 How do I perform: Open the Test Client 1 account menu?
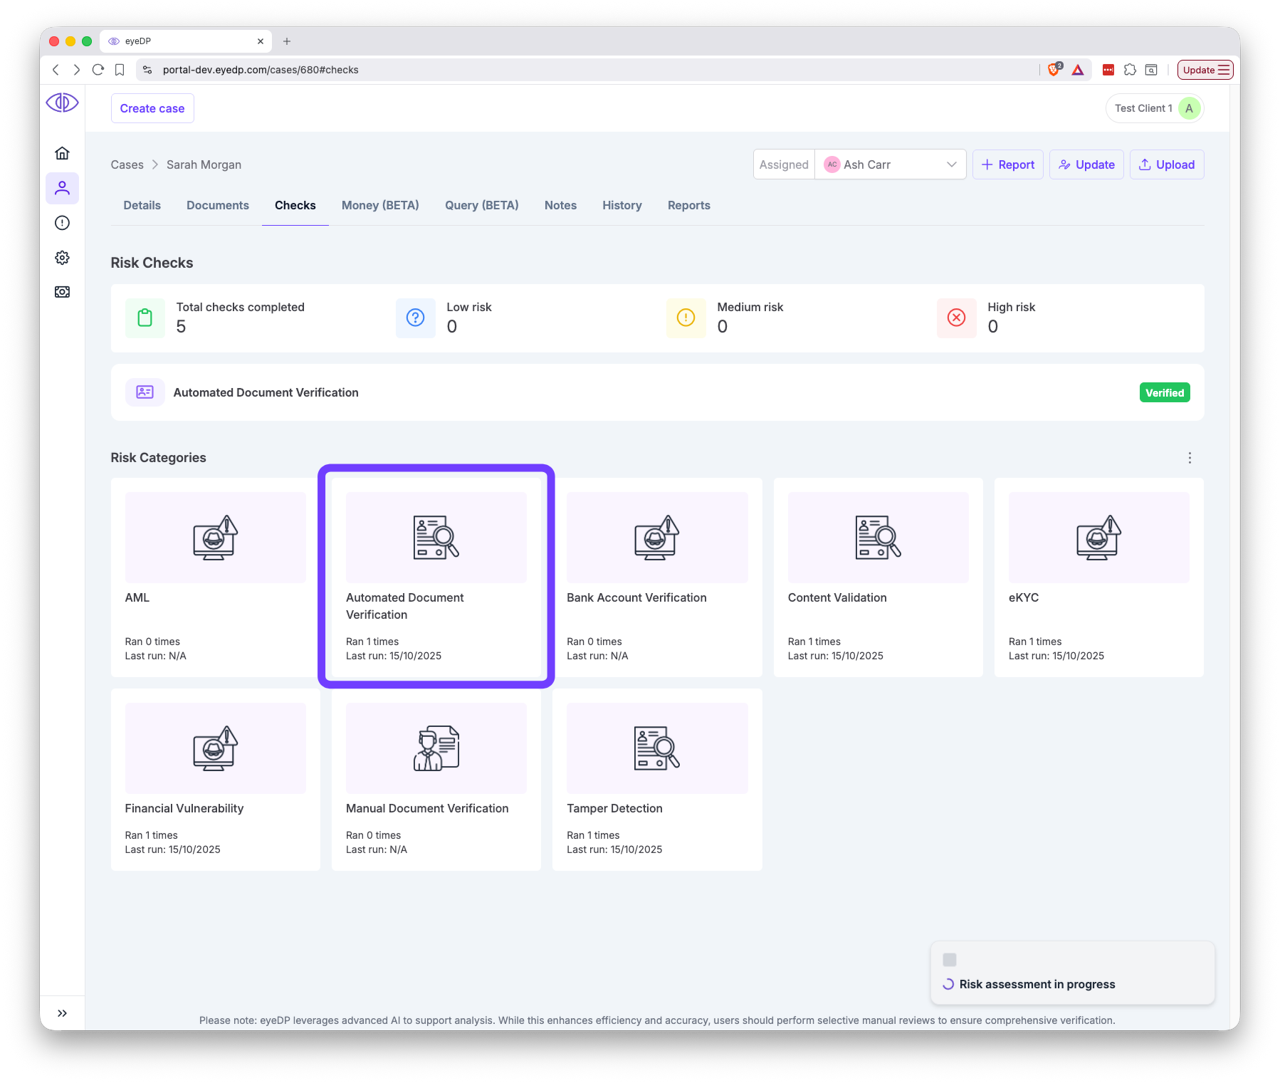point(1155,108)
